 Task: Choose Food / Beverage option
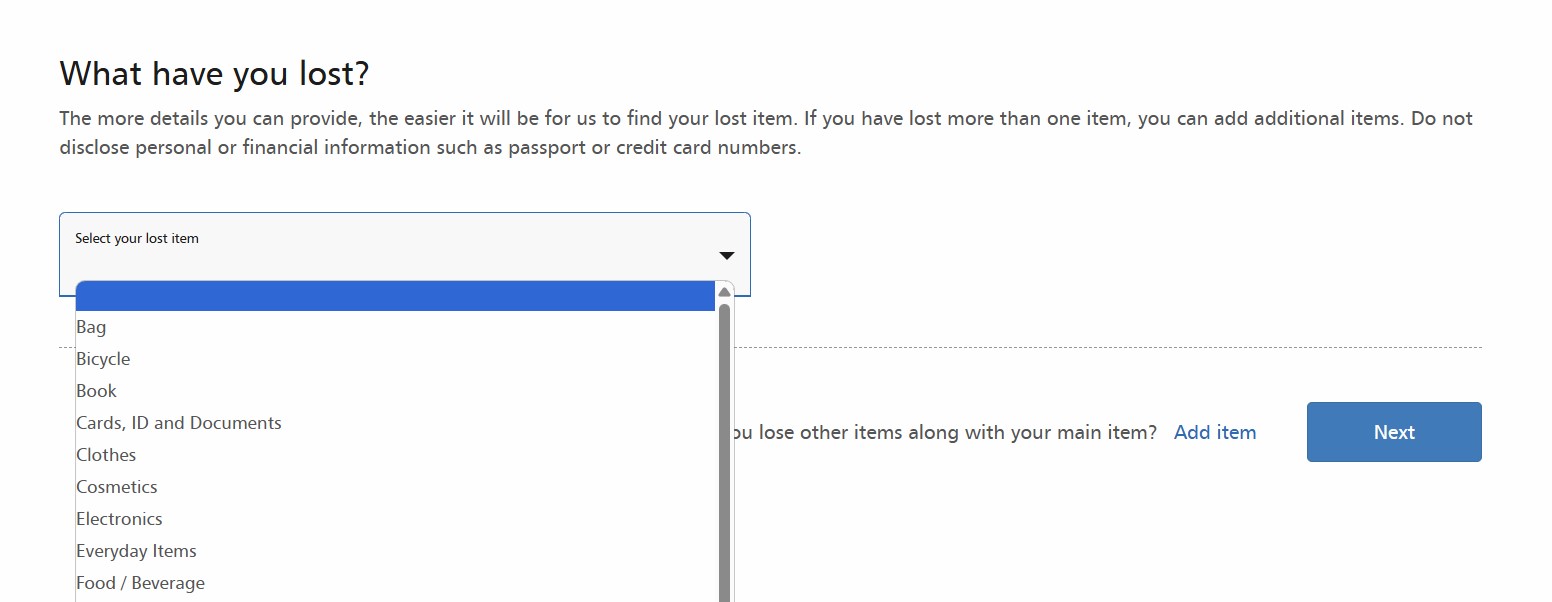click(396, 583)
